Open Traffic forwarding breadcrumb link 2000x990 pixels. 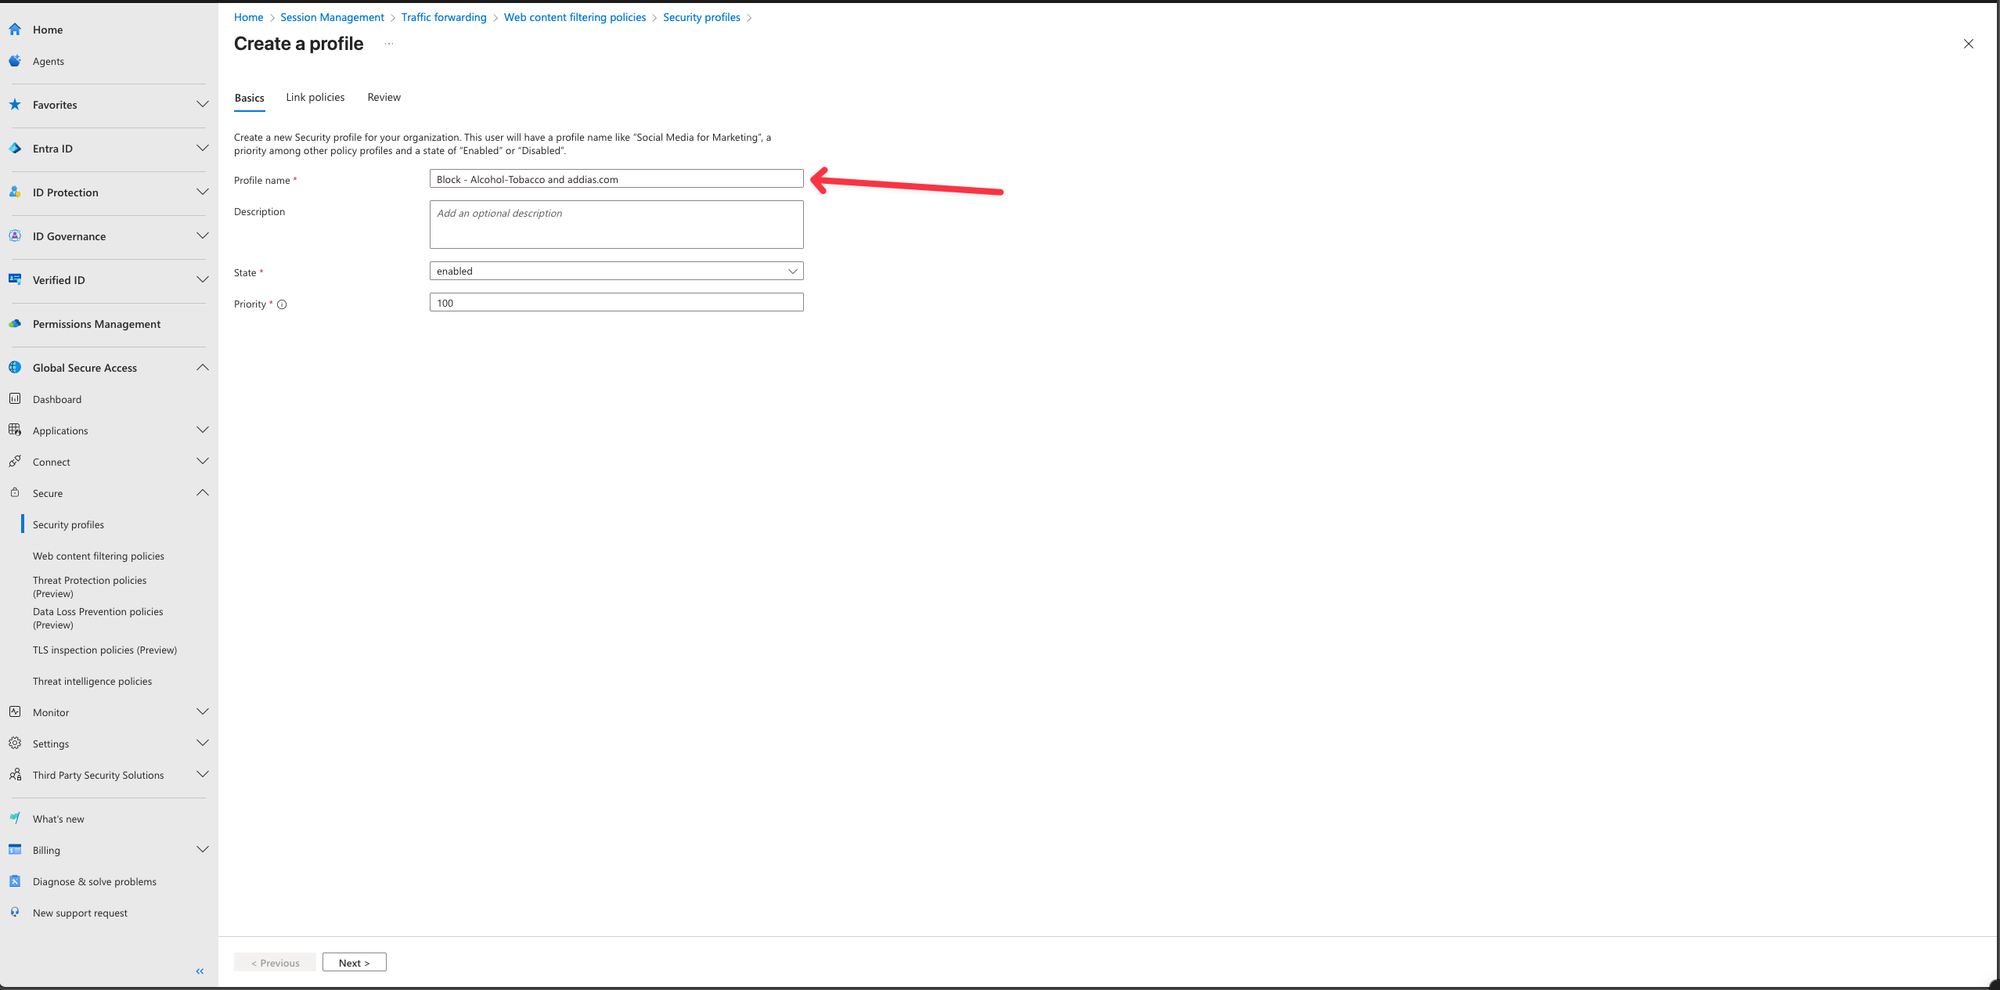(444, 18)
